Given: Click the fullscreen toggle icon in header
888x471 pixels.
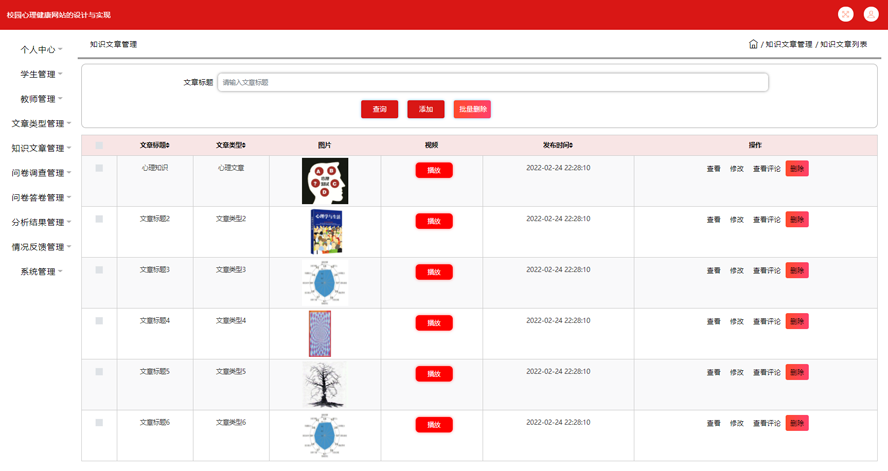Looking at the screenshot, I should [x=845, y=14].
